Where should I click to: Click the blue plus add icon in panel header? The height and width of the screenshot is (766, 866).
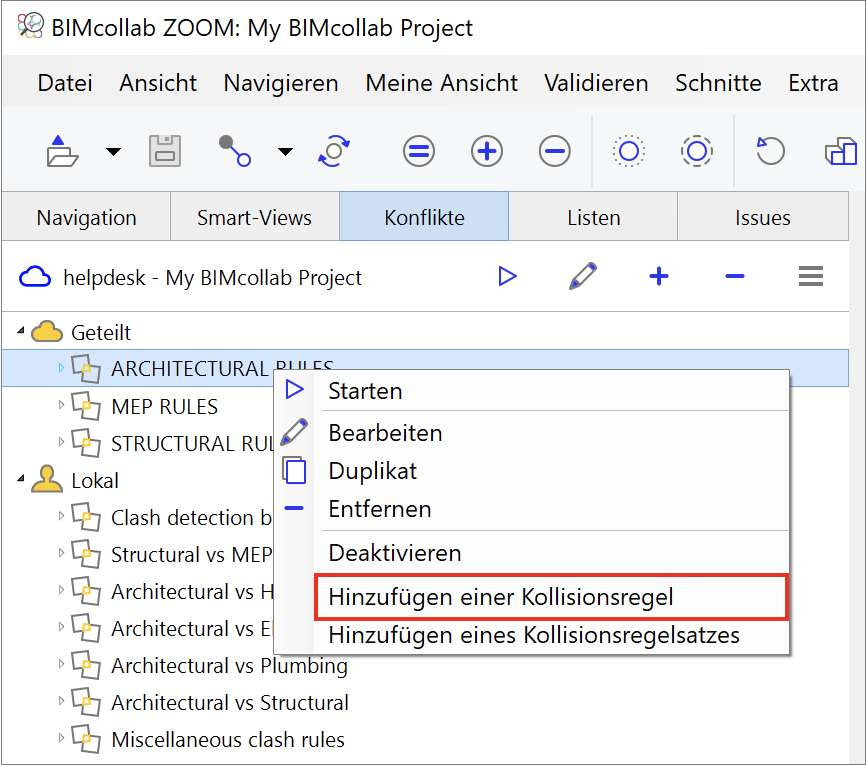pos(659,276)
